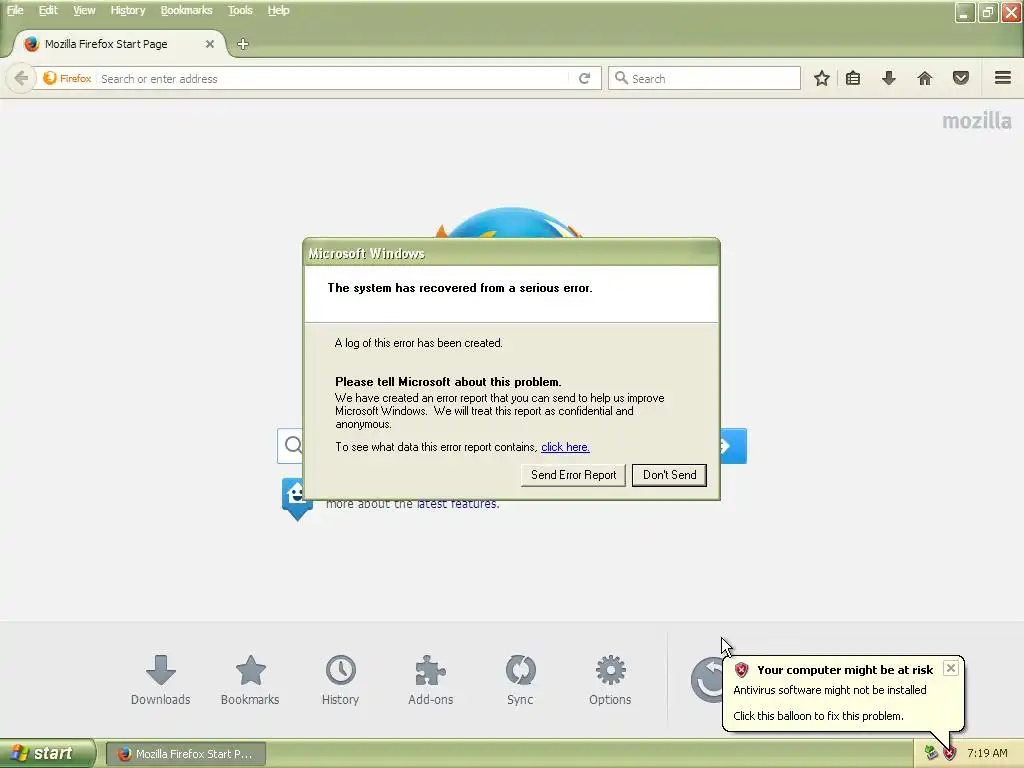Click the restore previous session icon
The width and height of the screenshot is (1024, 768).
(x=707, y=680)
